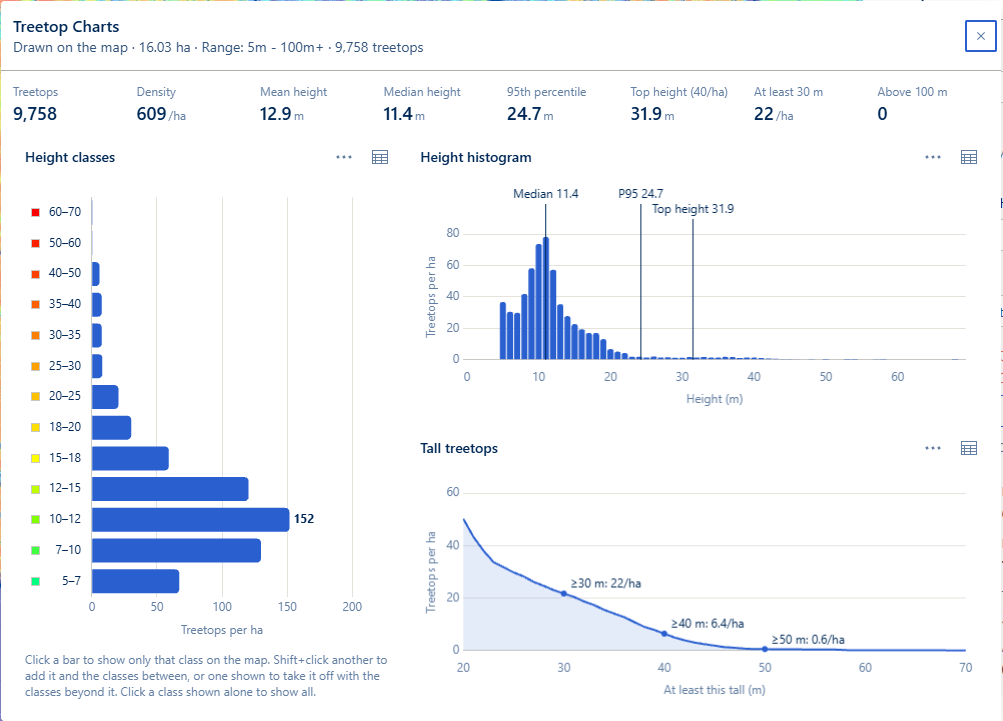Pick the 25–30 height class bar
Viewport: 1003px width, 721px height.
(x=97, y=366)
